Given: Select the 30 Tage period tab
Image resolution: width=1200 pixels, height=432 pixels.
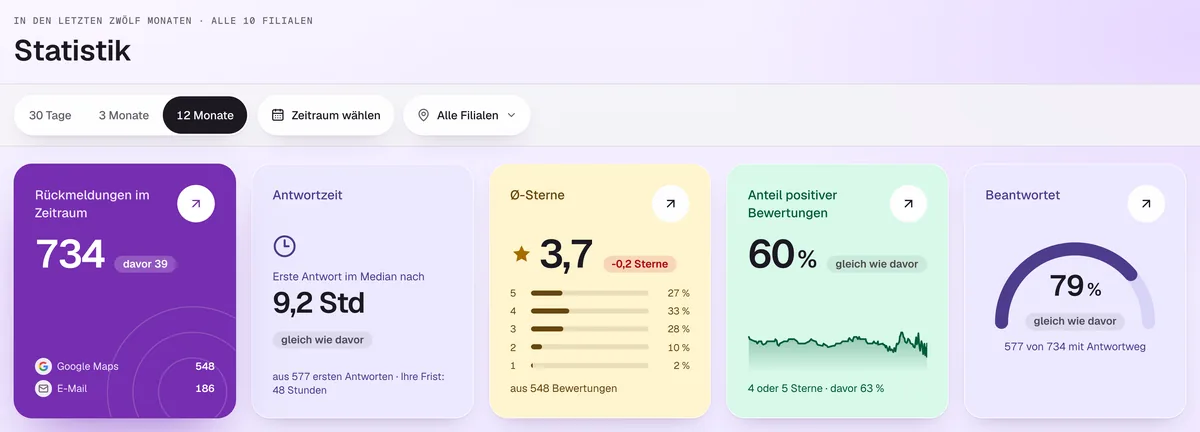Looking at the screenshot, I should (x=50, y=115).
